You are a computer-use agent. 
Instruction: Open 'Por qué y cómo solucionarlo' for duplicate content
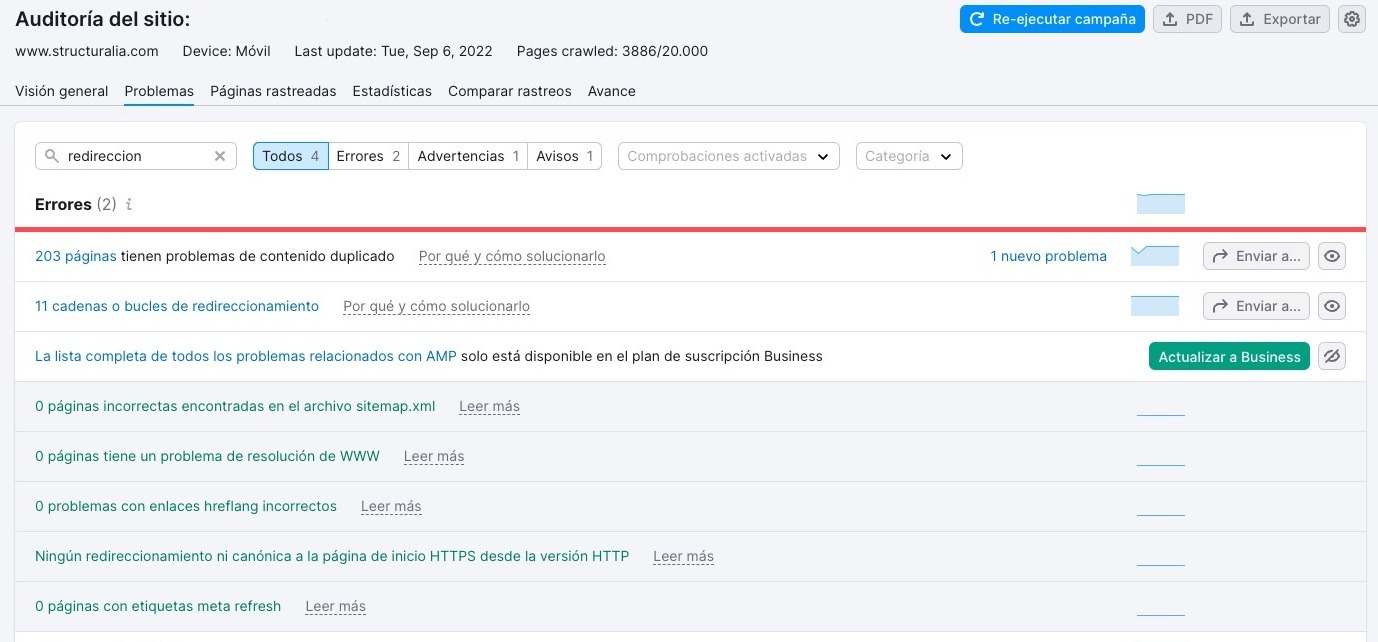pyautogui.click(x=511, y=256)
